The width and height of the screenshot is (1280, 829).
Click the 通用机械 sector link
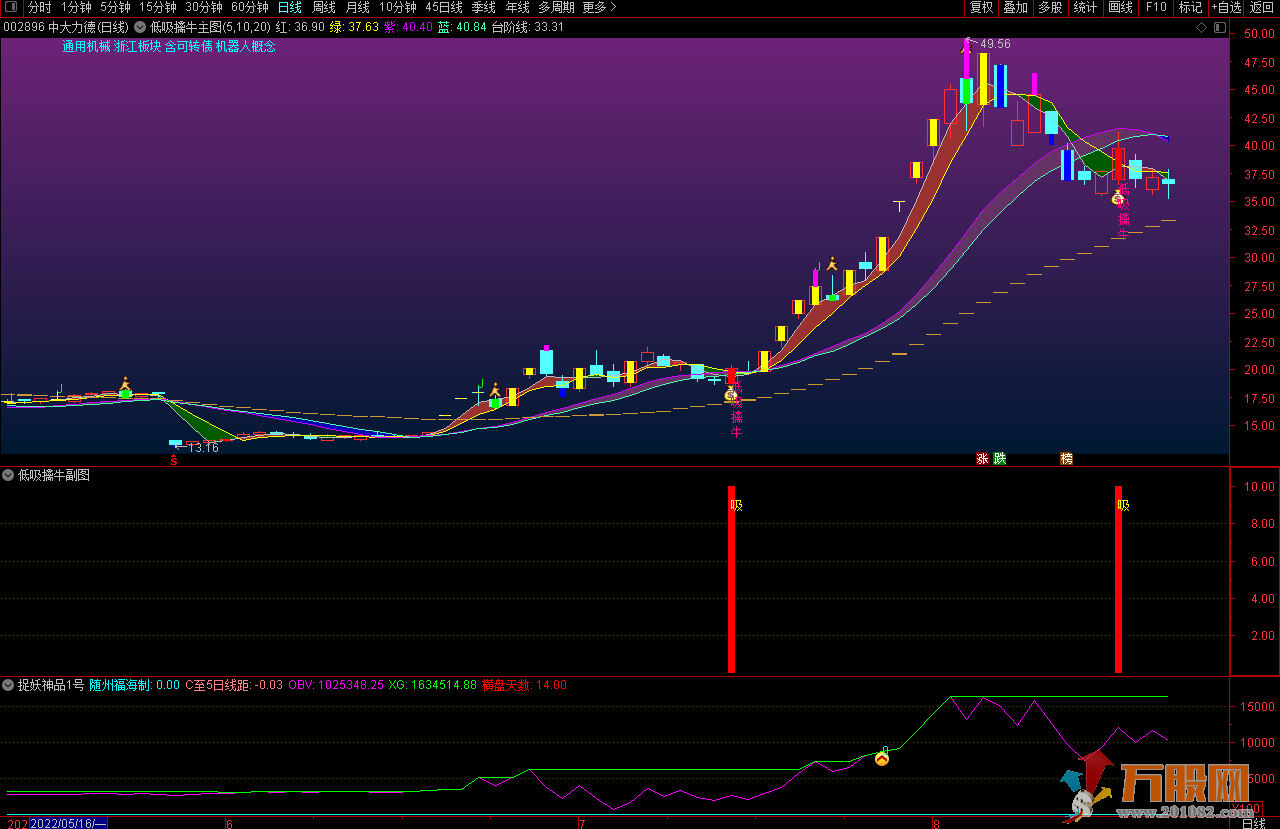86,46
